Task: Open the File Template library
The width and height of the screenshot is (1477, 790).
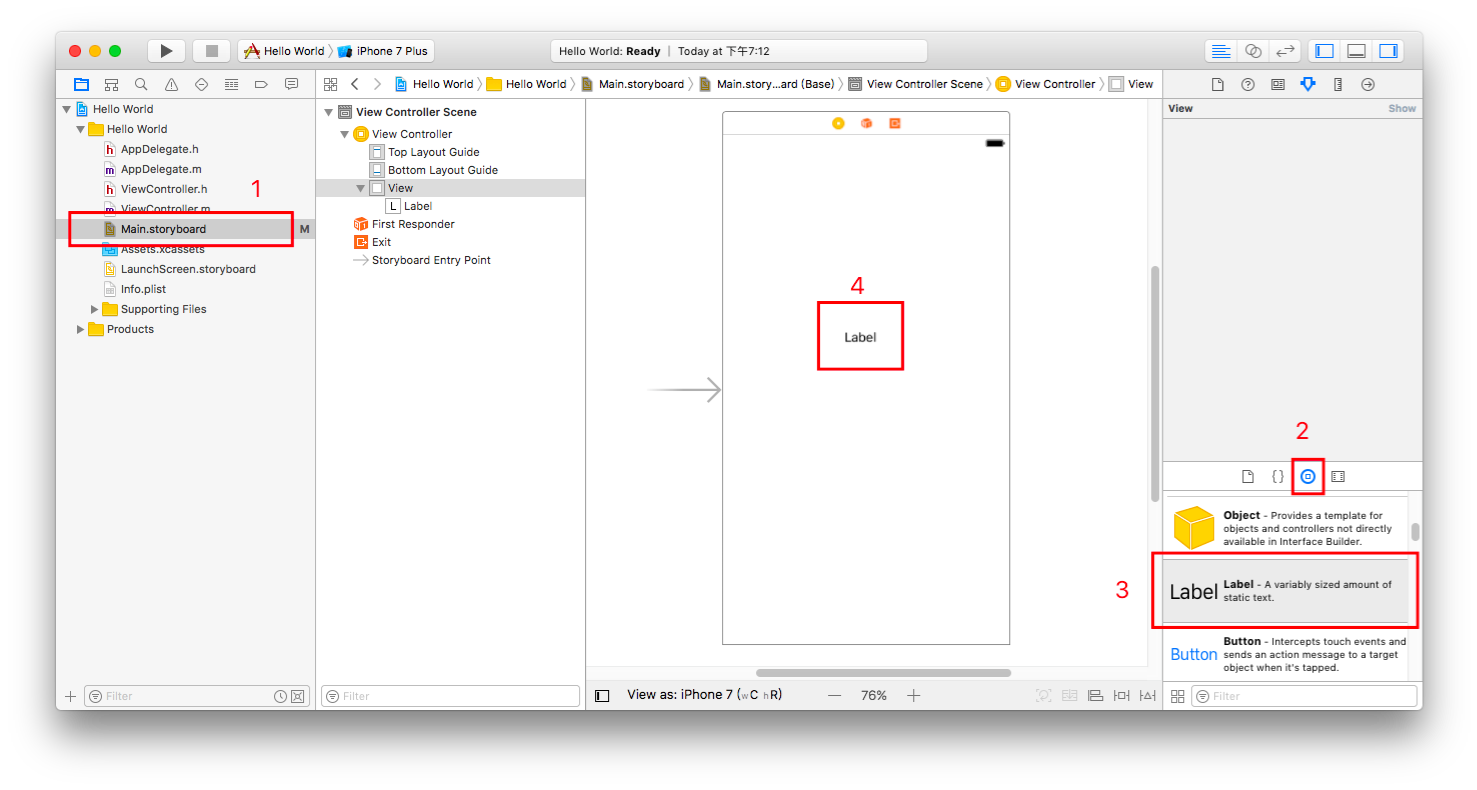Action: click(x=1247, y=476)
